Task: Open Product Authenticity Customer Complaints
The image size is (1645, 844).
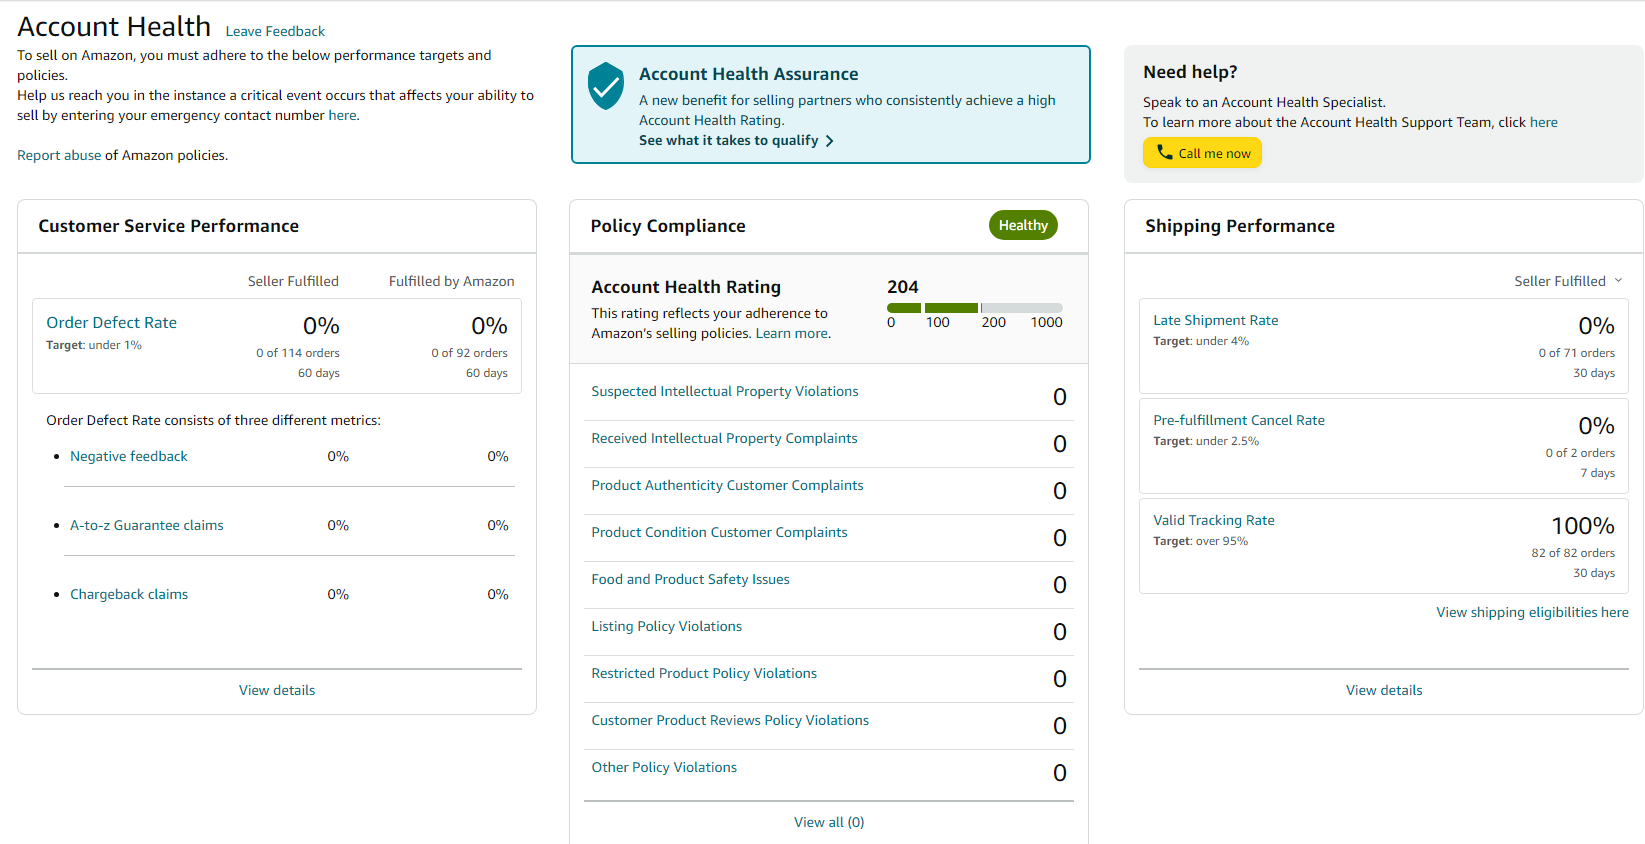Action: [x=727, y=485]
